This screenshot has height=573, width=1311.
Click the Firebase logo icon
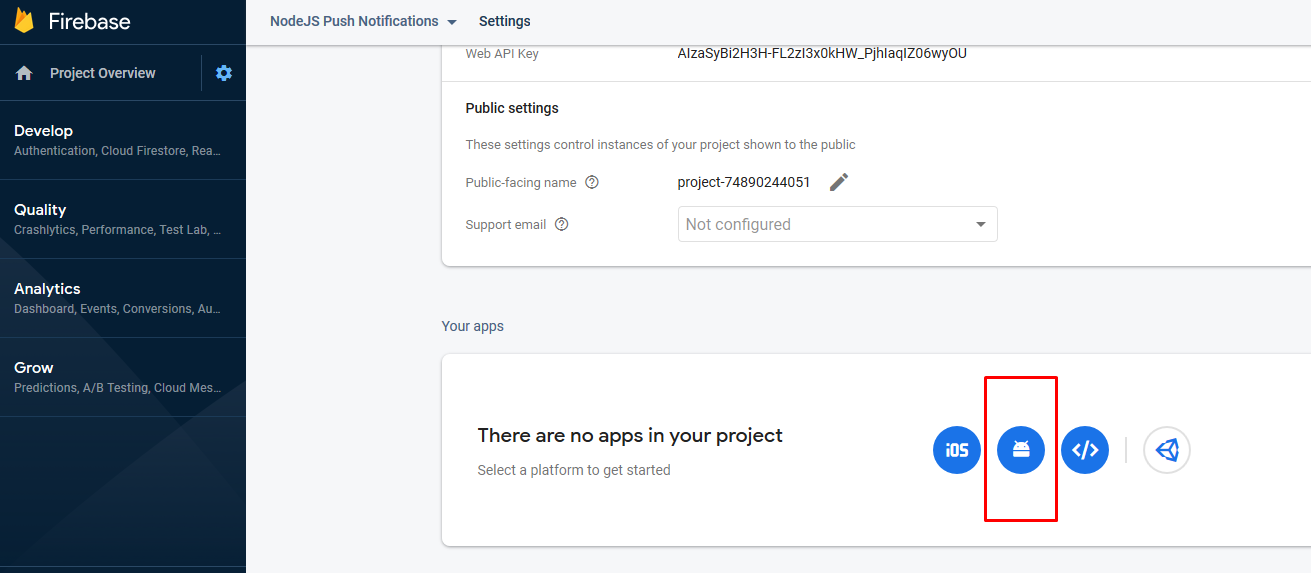(24, 21)
